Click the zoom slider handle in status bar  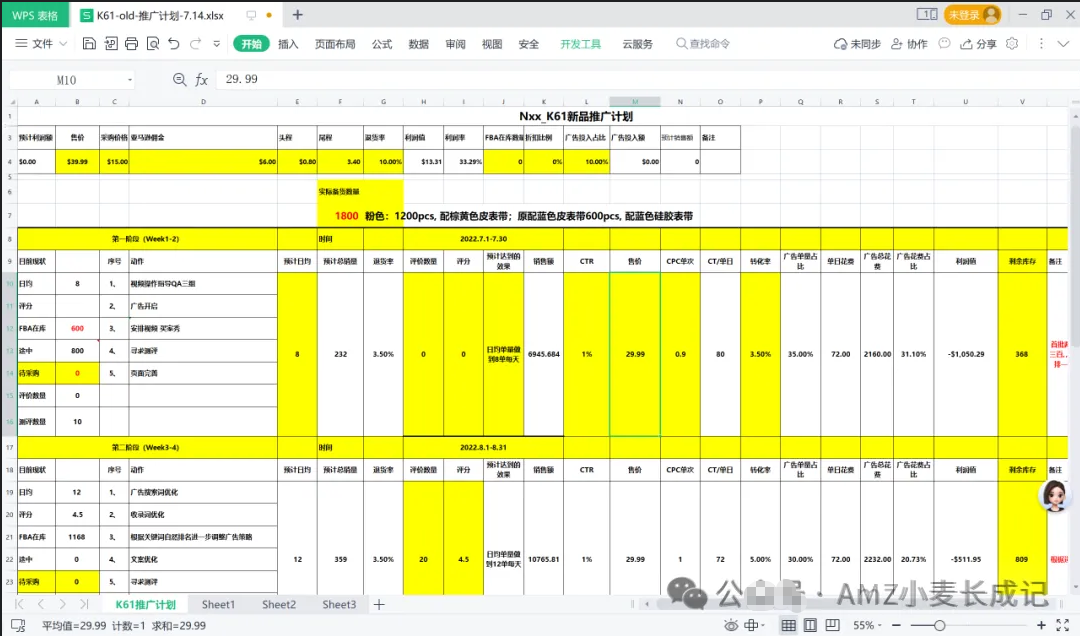tap(938, 625)
